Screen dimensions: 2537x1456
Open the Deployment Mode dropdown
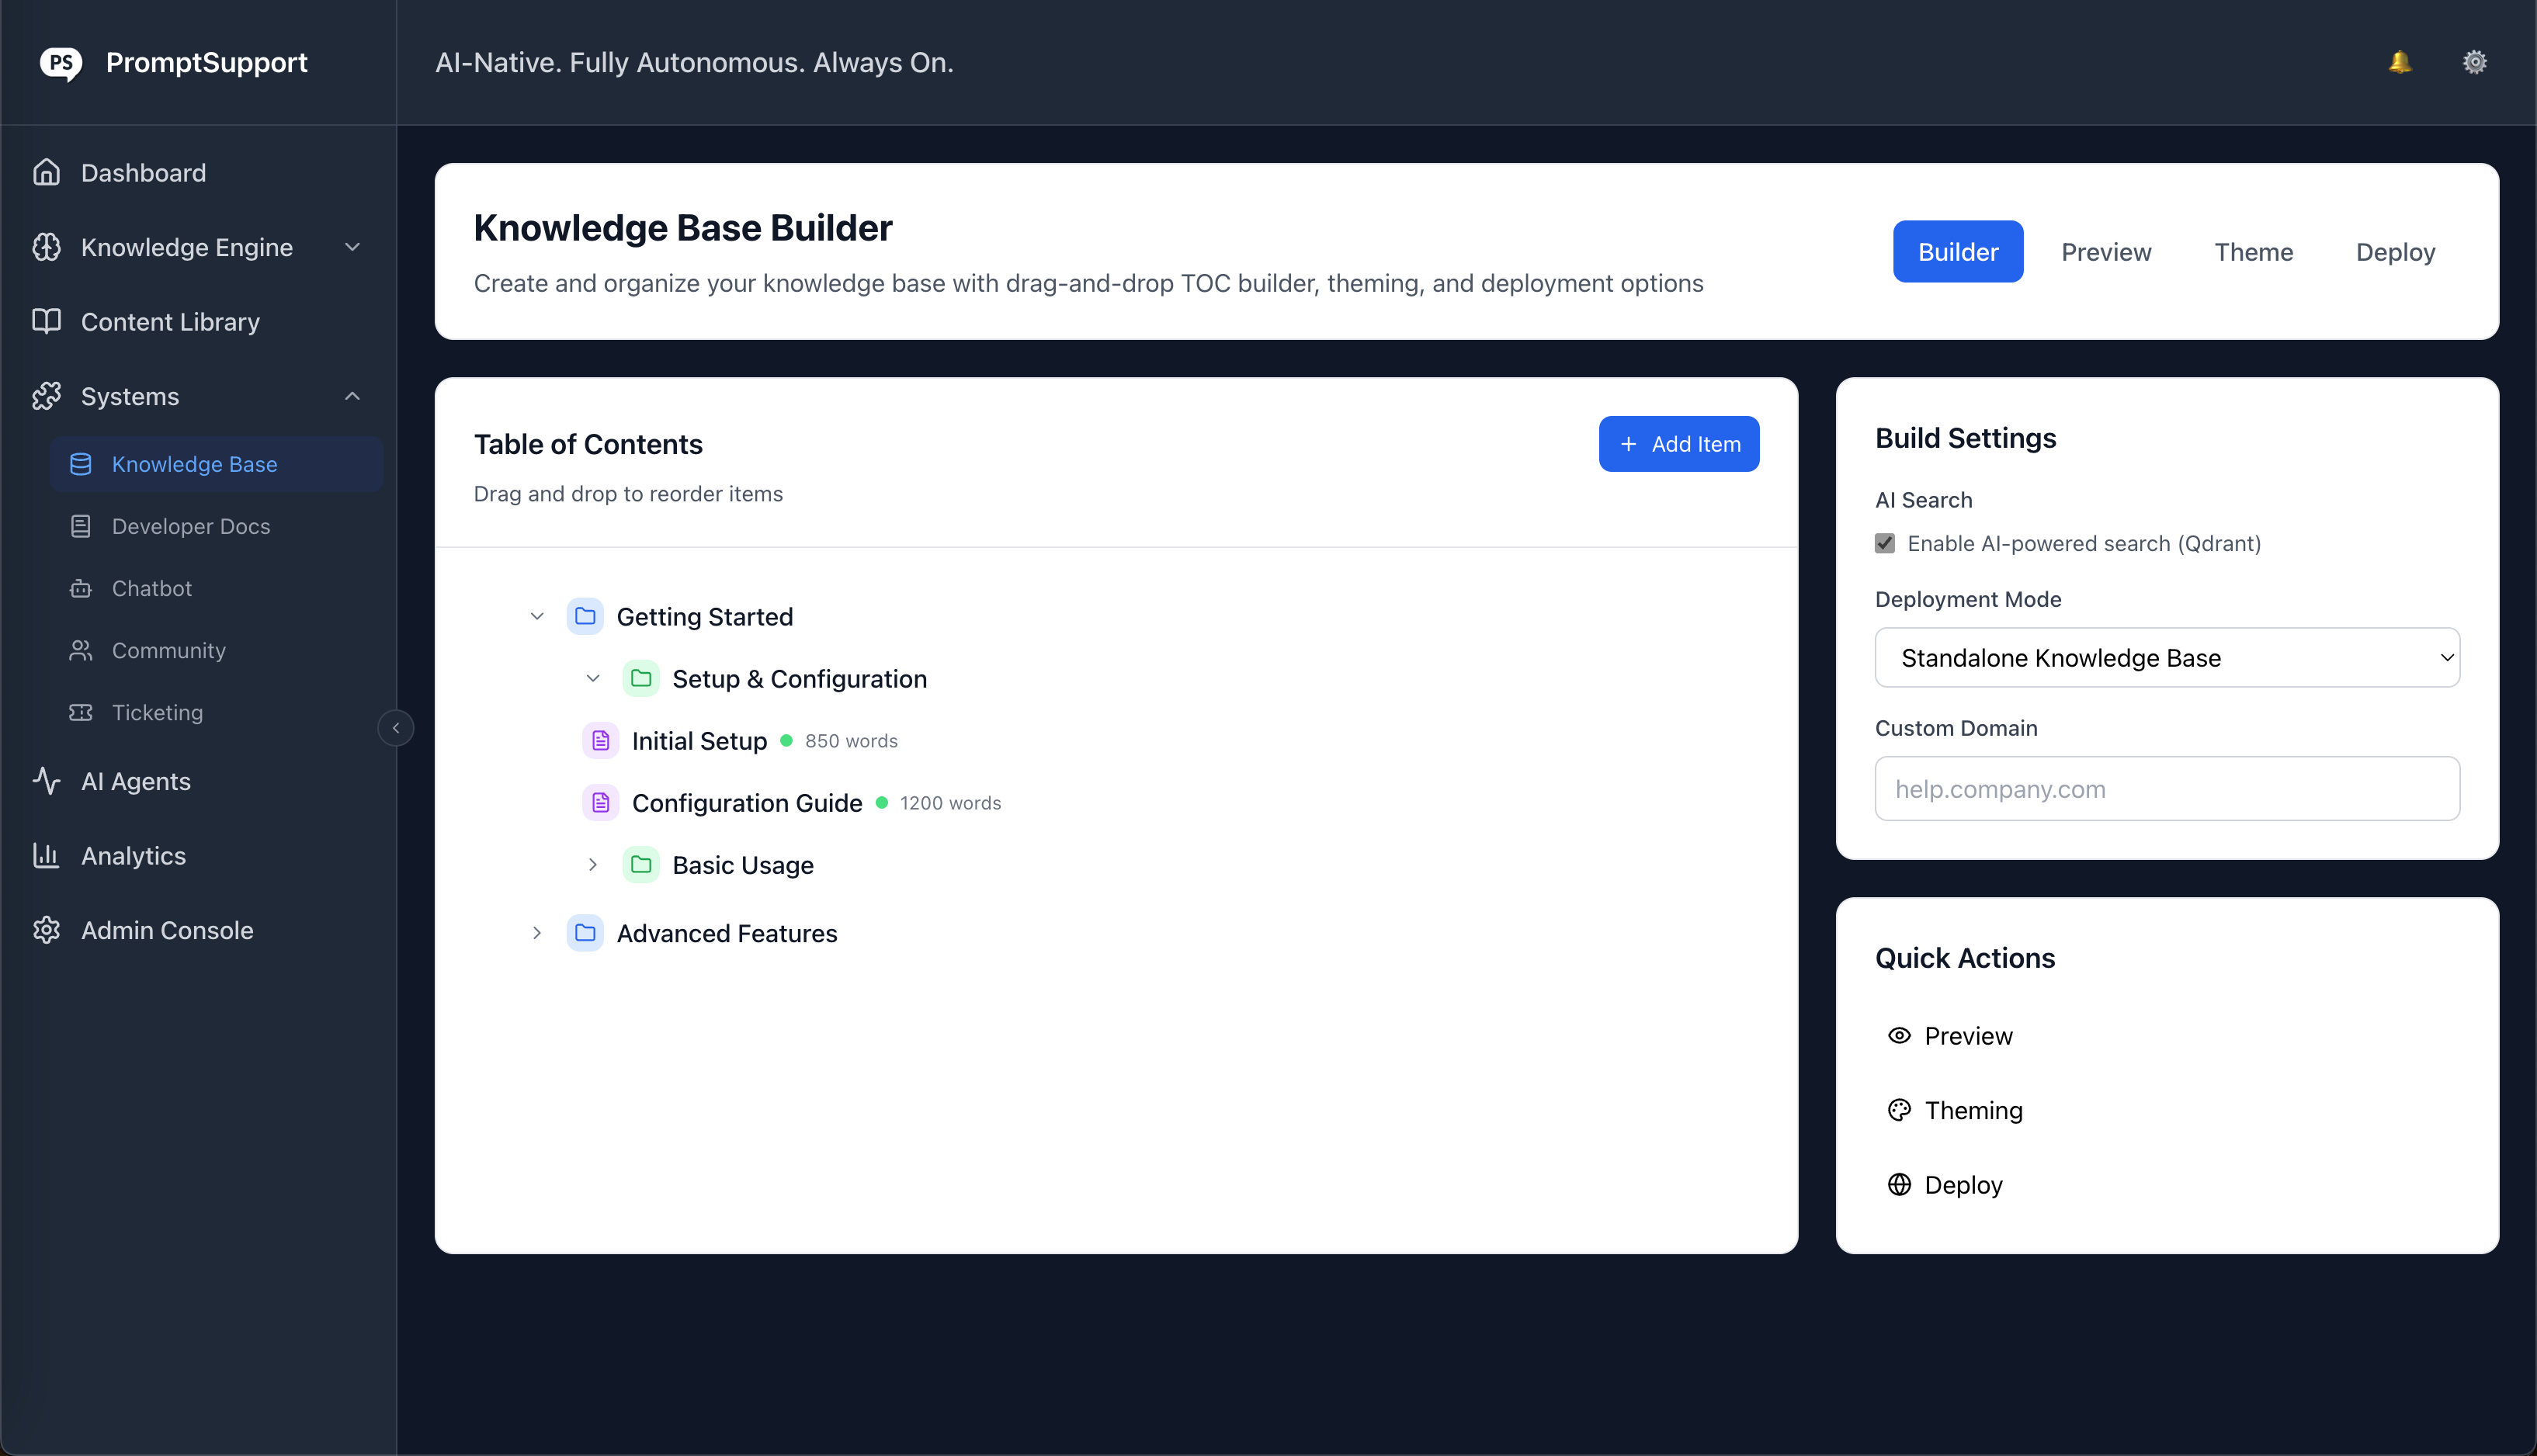(2166, 657)
